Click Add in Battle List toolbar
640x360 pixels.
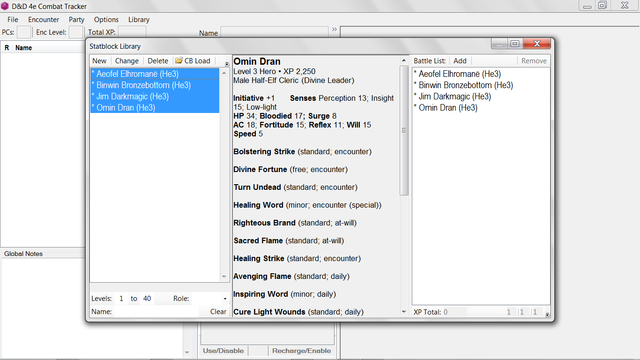[460, 61]
